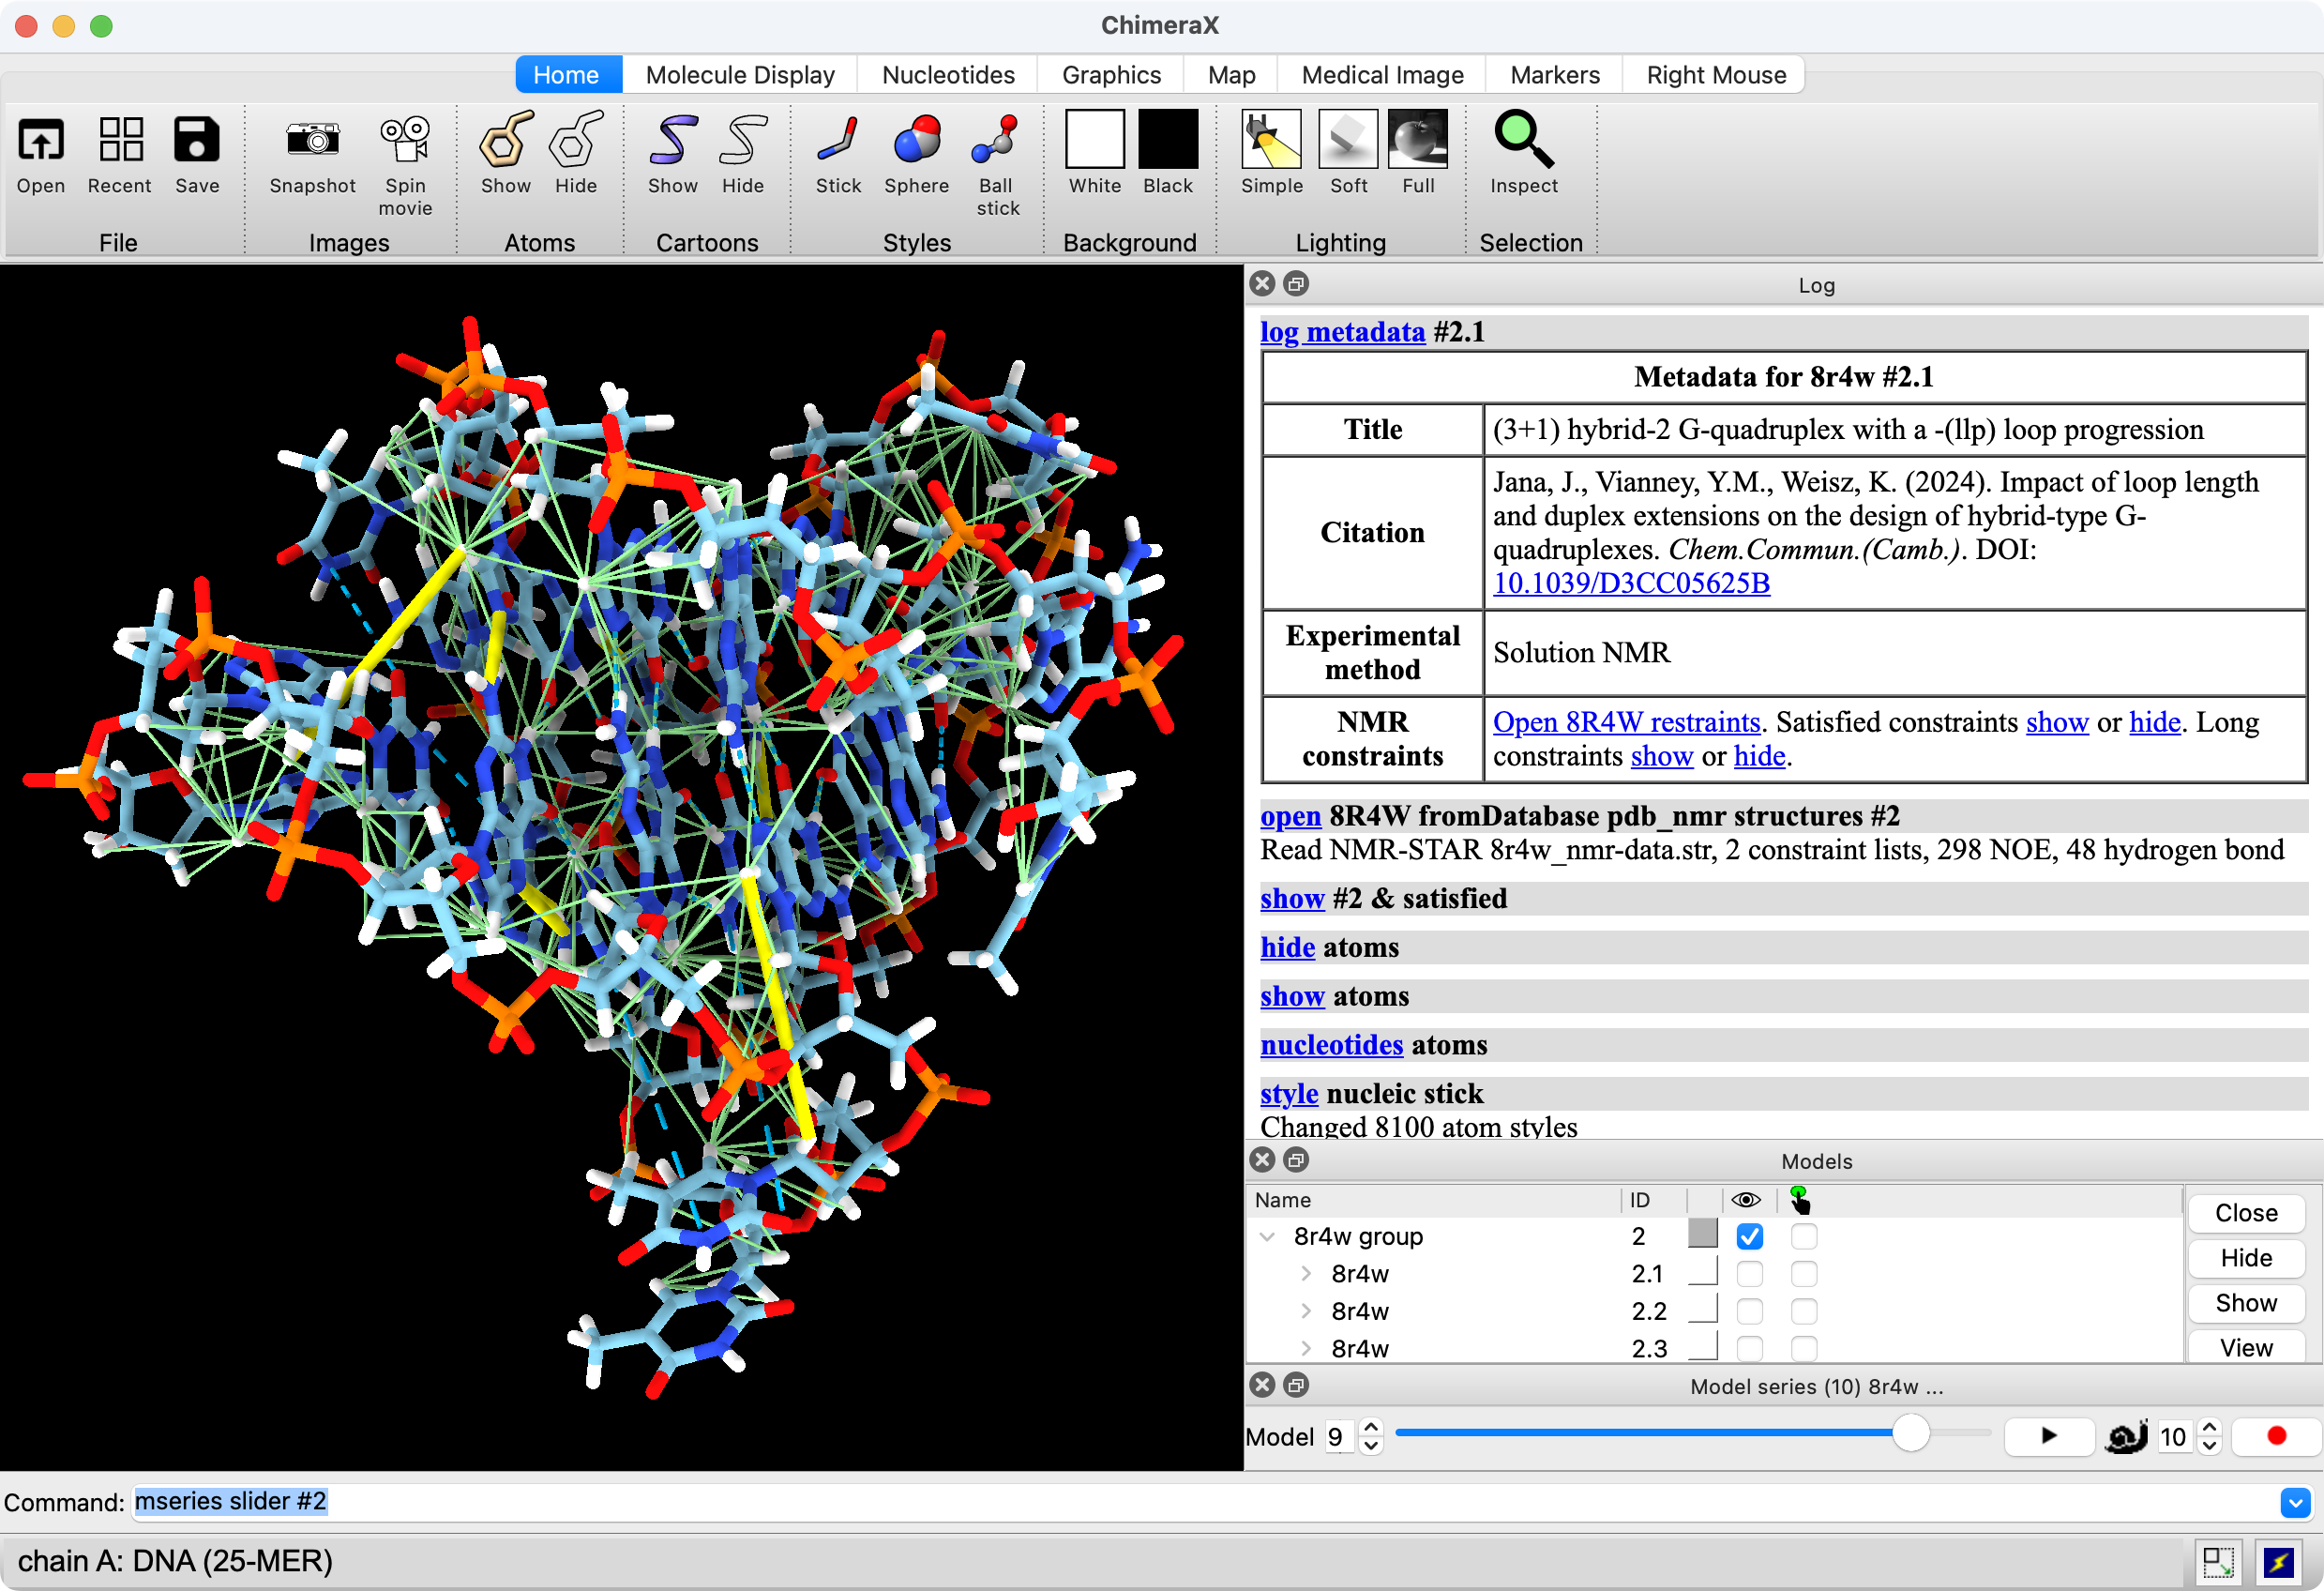Viewport: 2324px width, 1591px height.
Task: Apply Ball stick style
Action: [996, 140]
